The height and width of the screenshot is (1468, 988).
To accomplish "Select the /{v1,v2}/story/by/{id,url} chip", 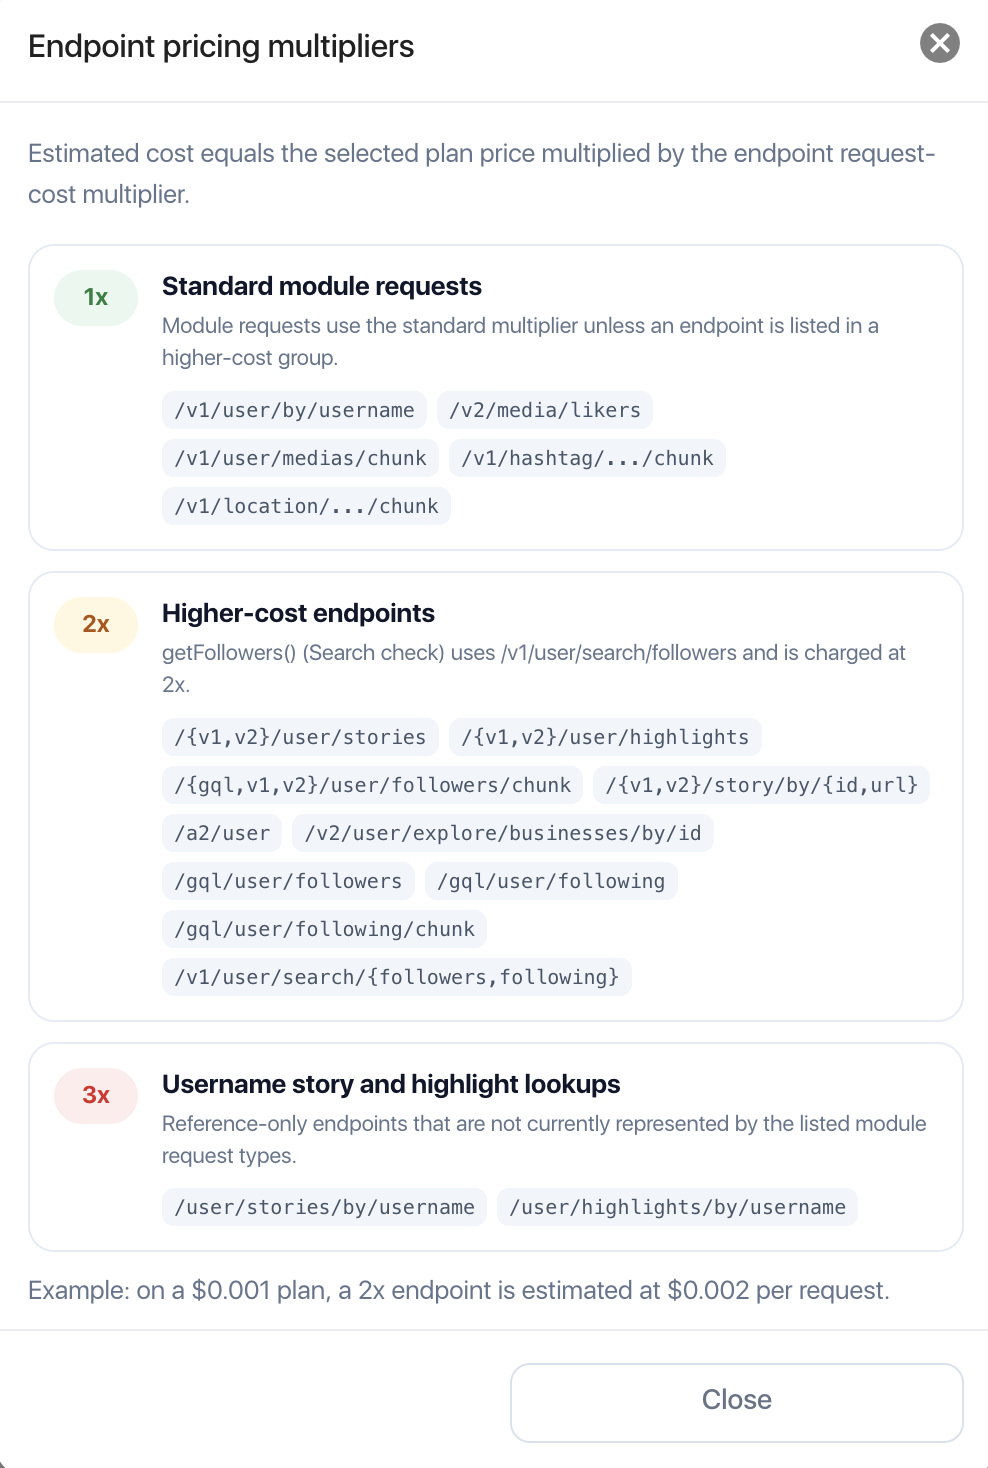I will 762,785.
